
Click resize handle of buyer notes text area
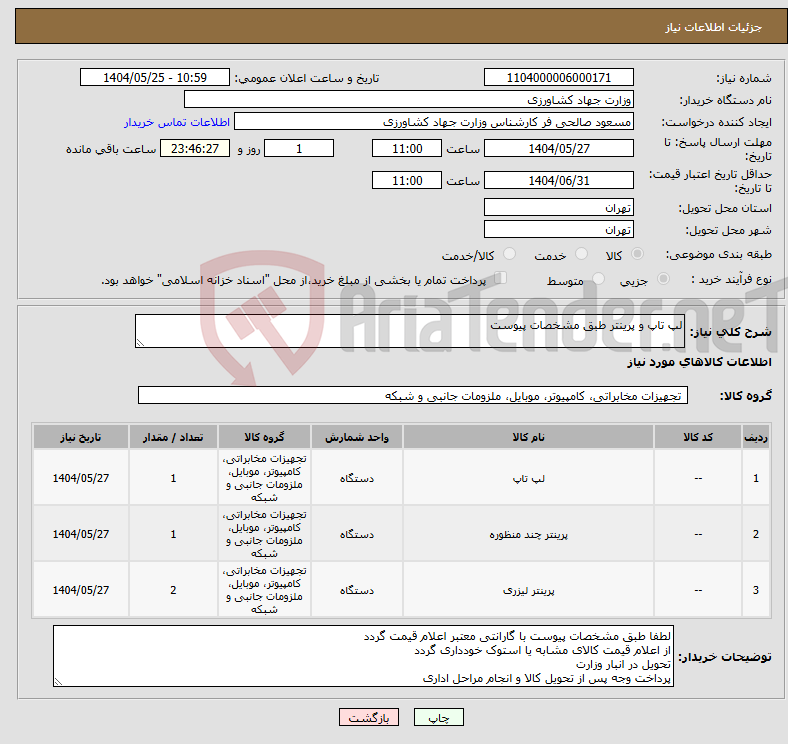58,682
